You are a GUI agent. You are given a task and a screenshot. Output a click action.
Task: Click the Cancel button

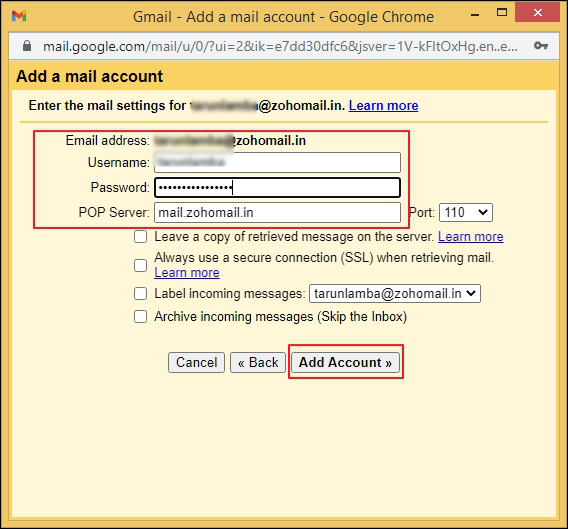click(x=196, y=362)
